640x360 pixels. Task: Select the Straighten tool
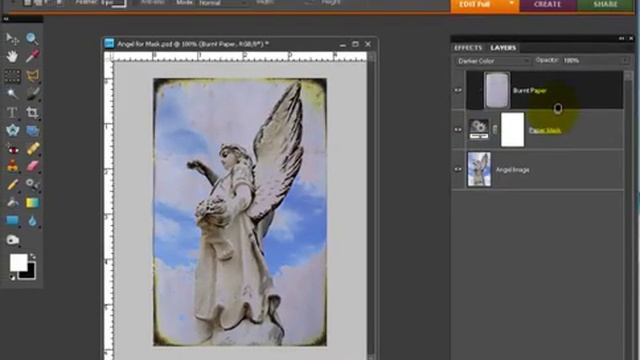coord(32,131)
